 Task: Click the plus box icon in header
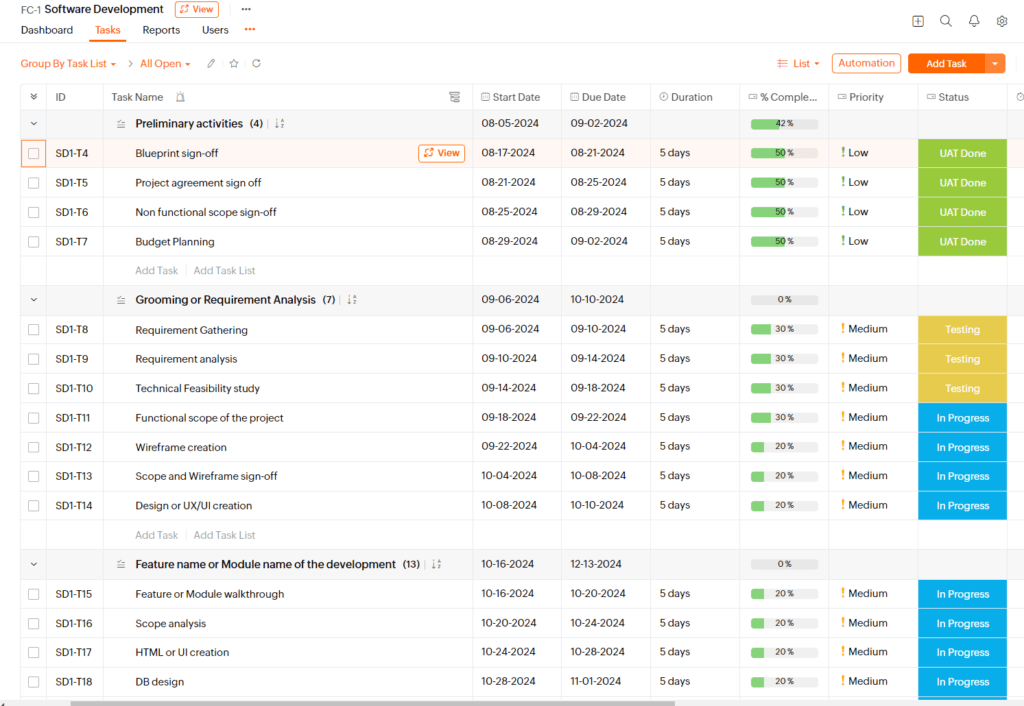pyautogui.click(x=918, y=21)
